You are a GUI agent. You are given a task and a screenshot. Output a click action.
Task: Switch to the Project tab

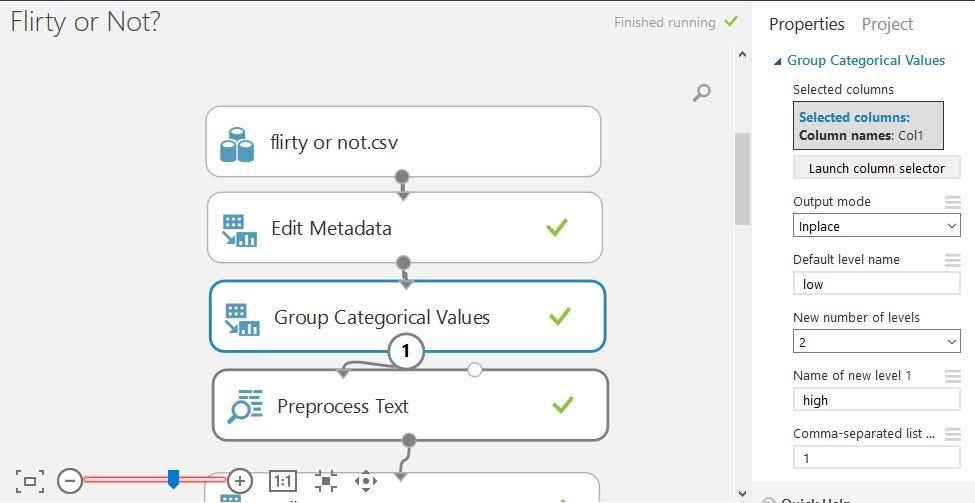pyautogui.click(x=887, y=24)
